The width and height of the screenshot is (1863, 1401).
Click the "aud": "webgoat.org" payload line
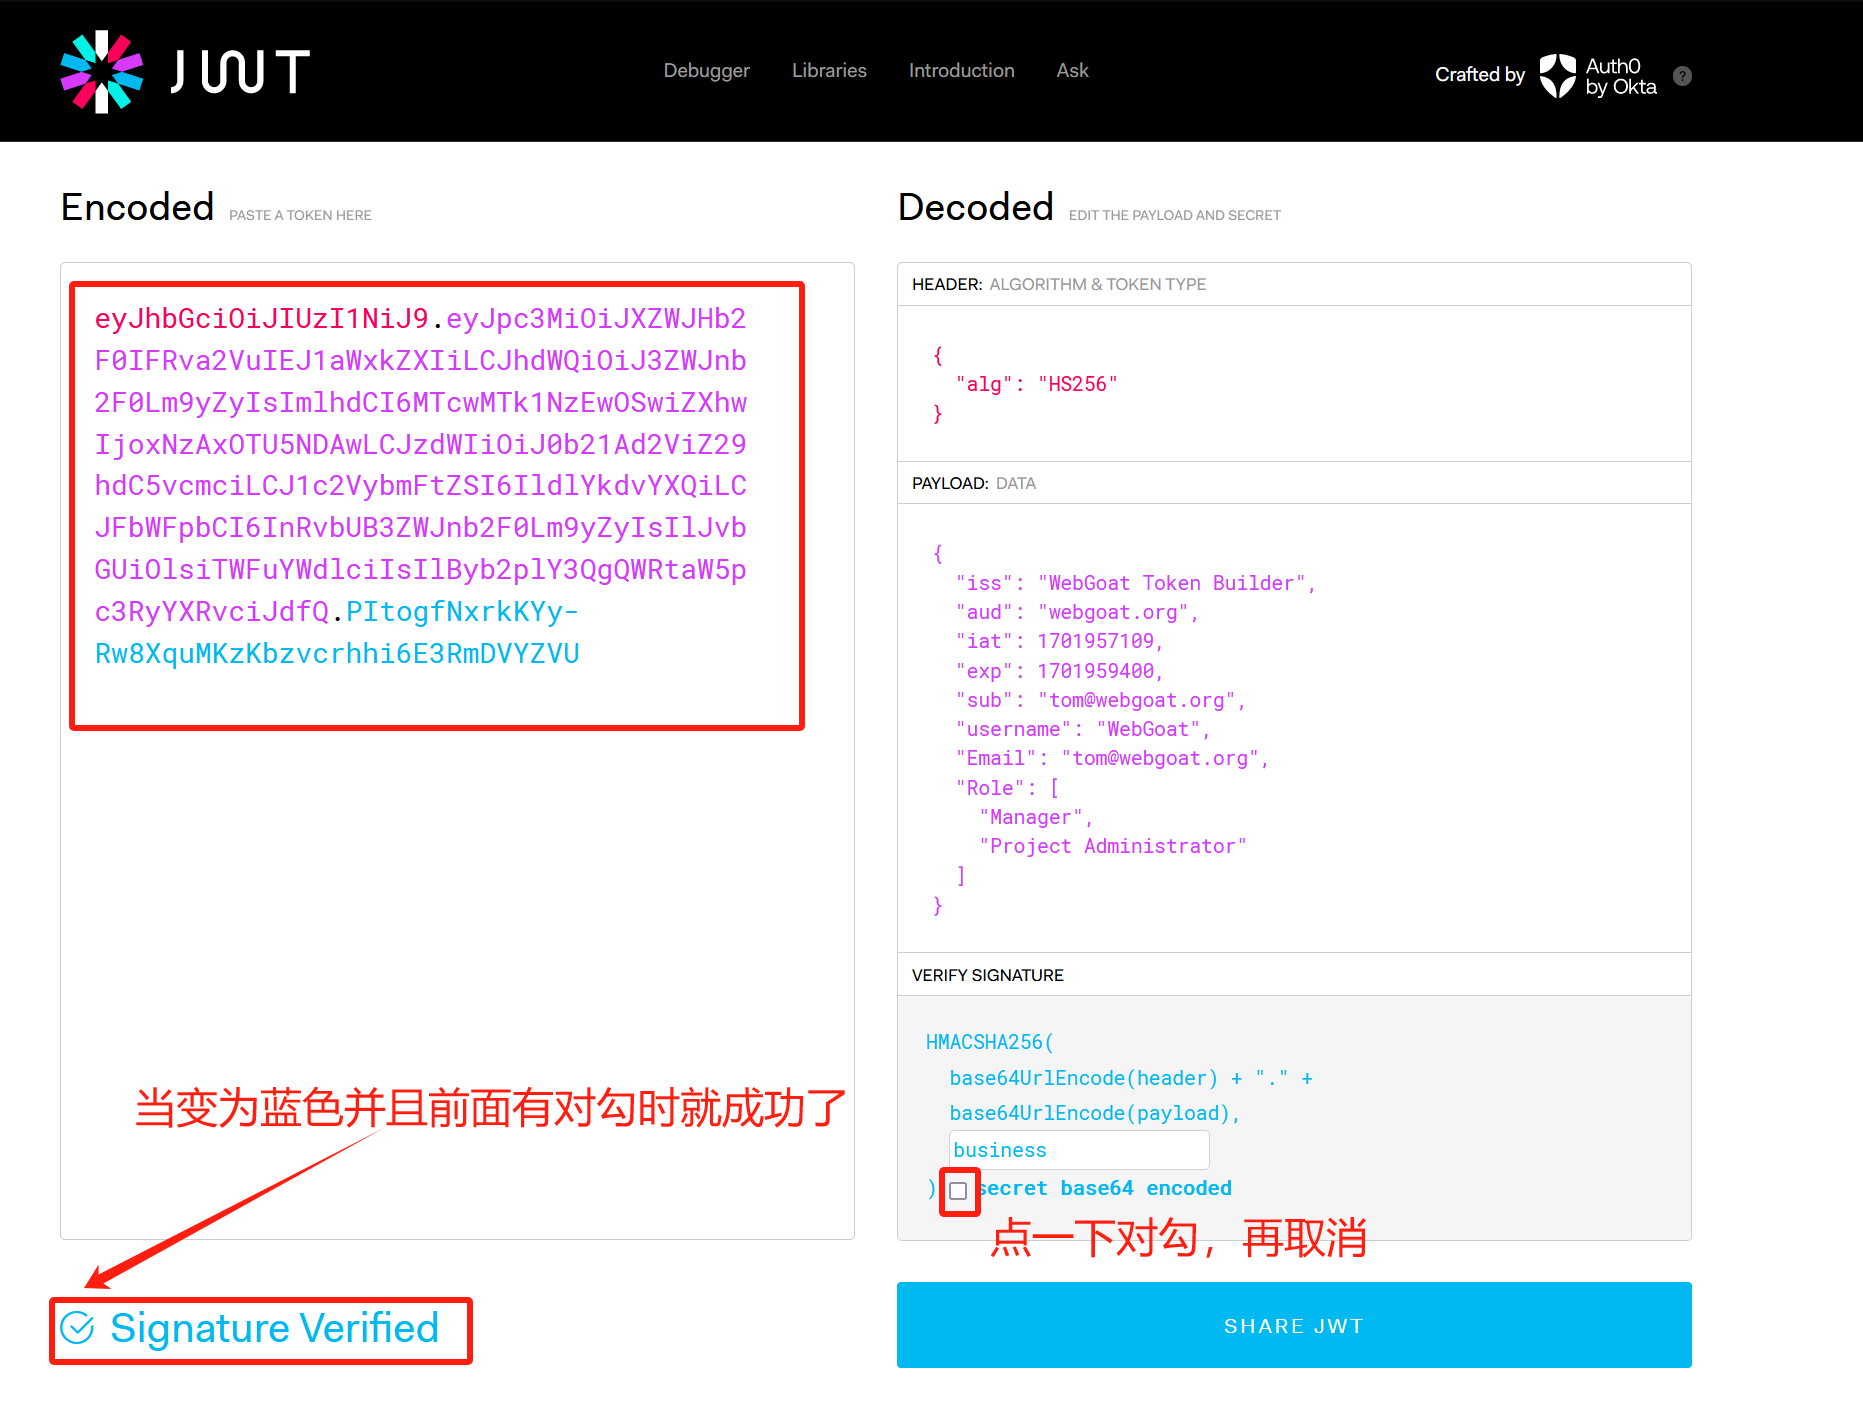pos(1076,612)
